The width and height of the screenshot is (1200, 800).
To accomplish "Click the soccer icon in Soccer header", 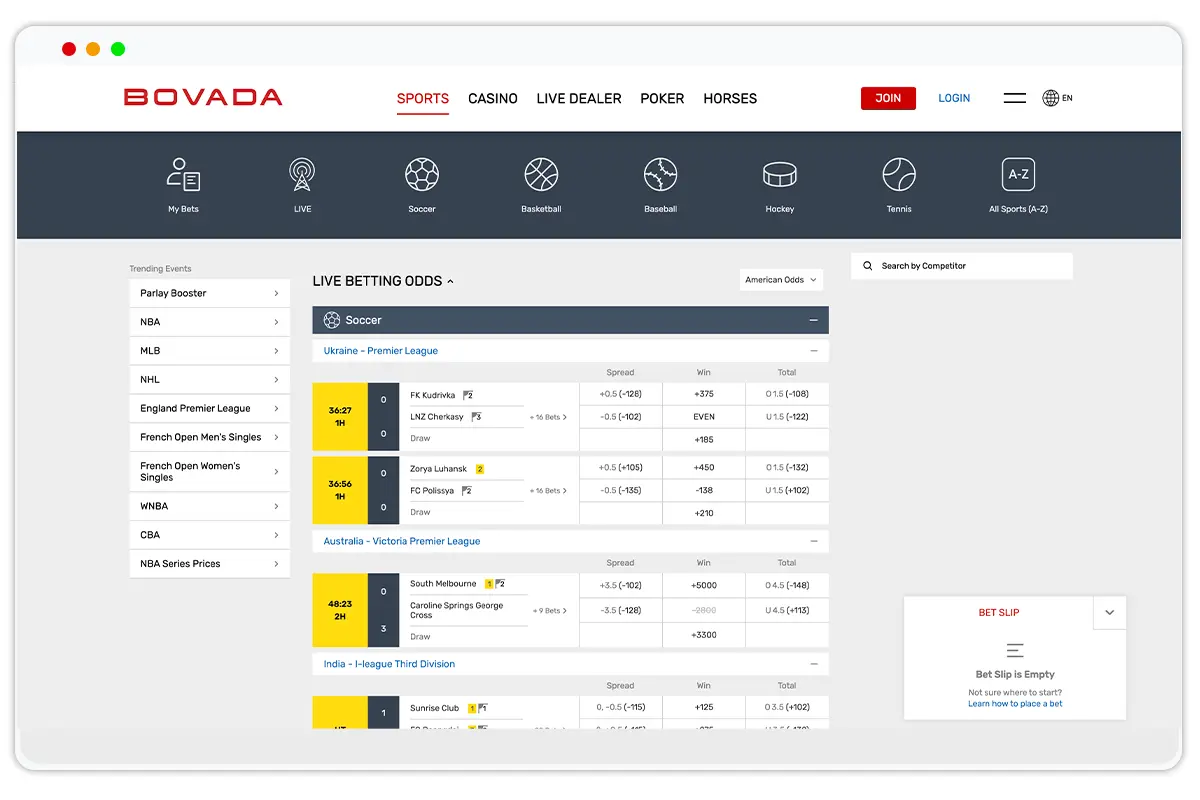I will coord(332,320).
